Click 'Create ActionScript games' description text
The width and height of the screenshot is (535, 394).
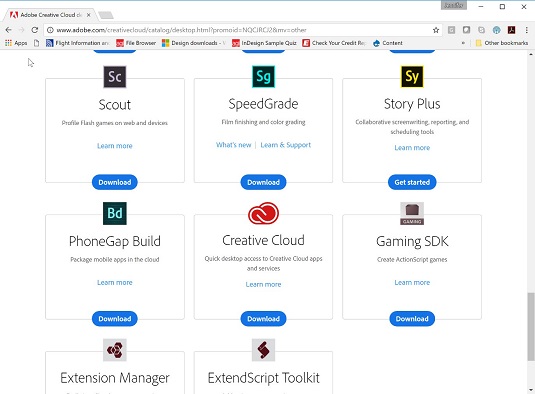pos(412,260)
